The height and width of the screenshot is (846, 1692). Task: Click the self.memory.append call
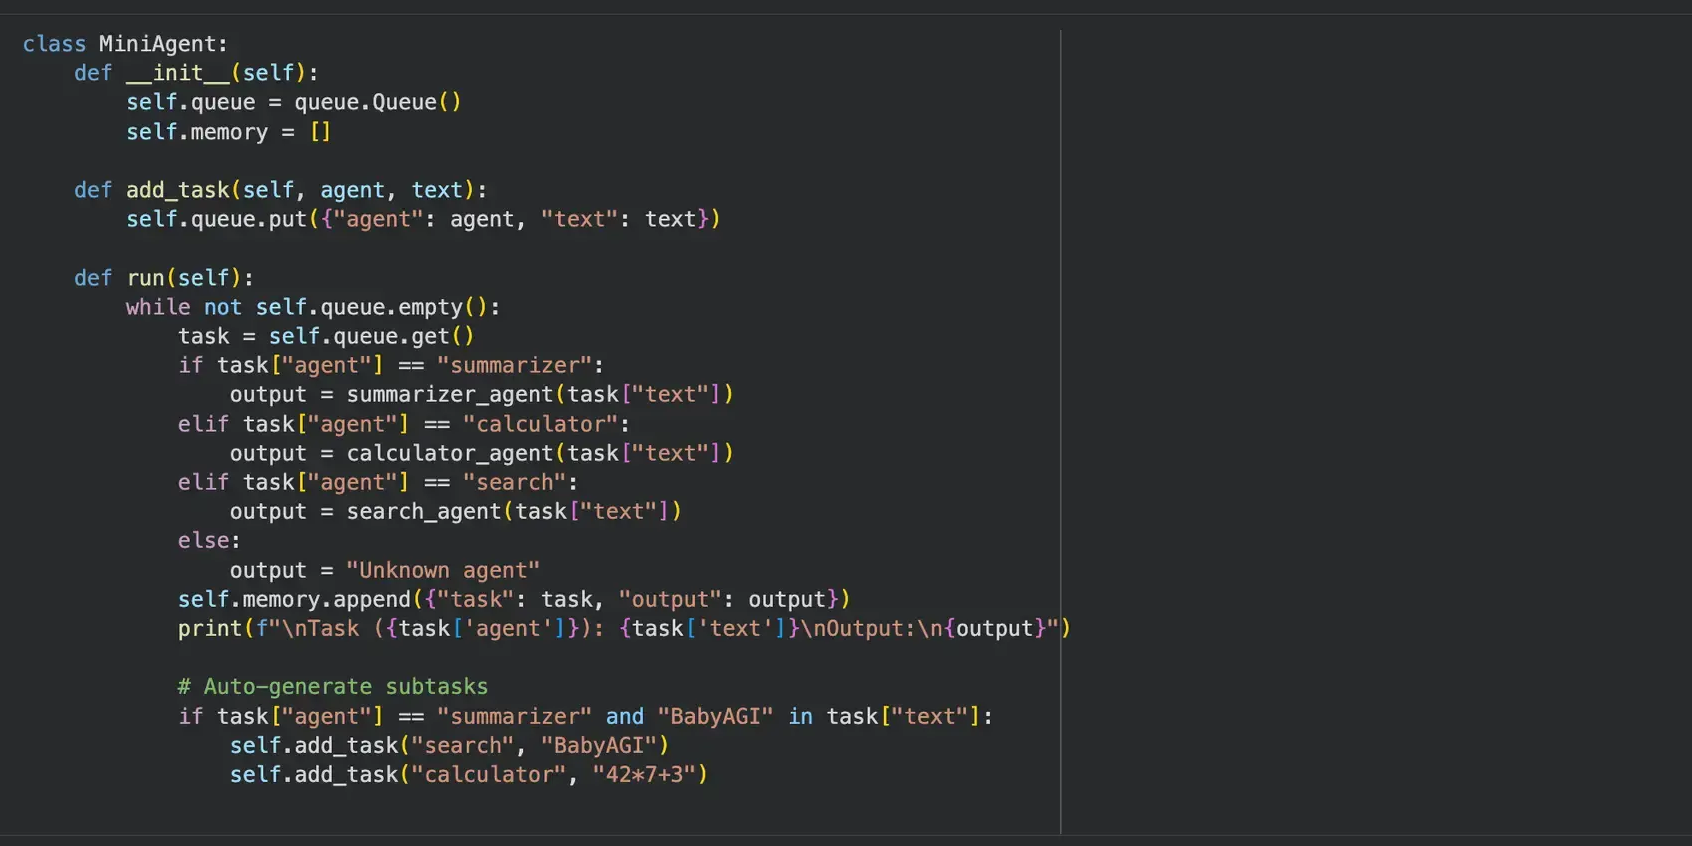pos(294,599)
